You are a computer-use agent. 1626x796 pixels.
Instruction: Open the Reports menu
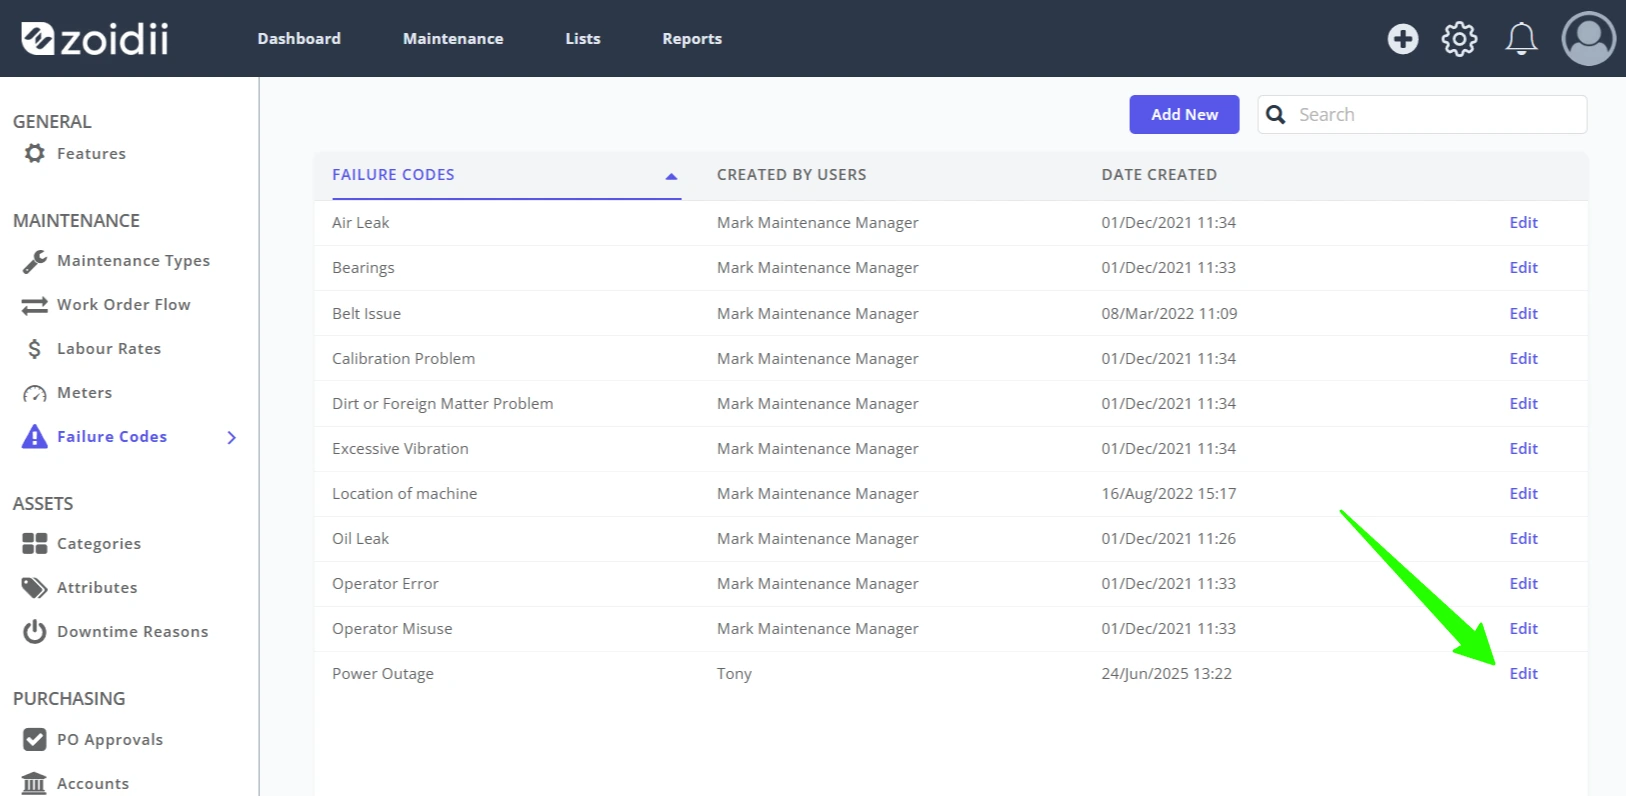pos(692,38)
